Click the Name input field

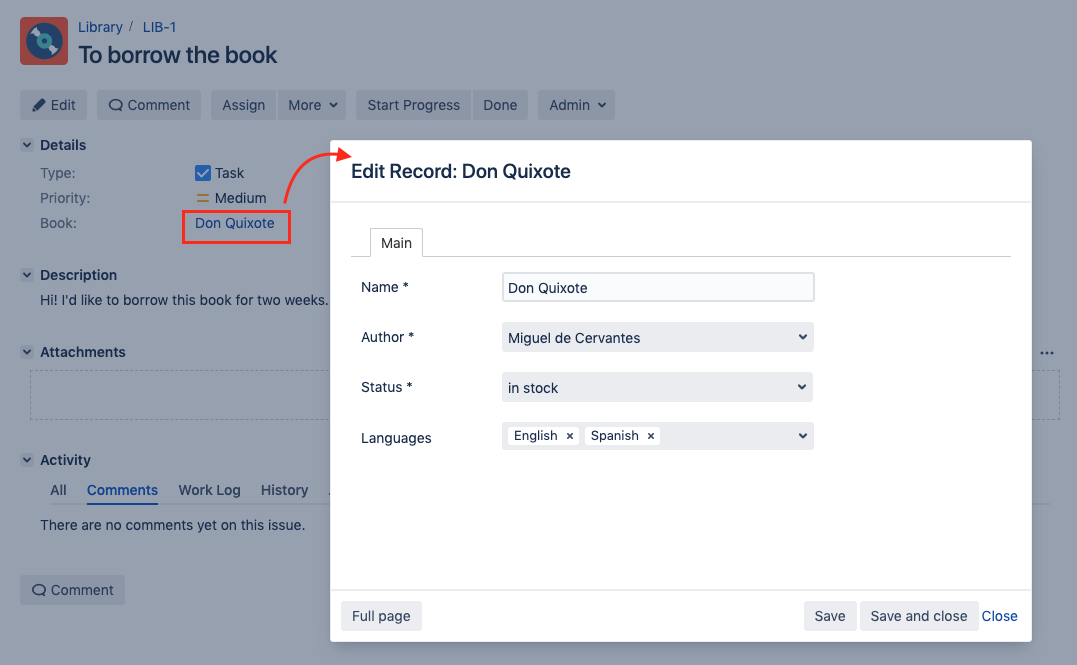coord(657,288)
